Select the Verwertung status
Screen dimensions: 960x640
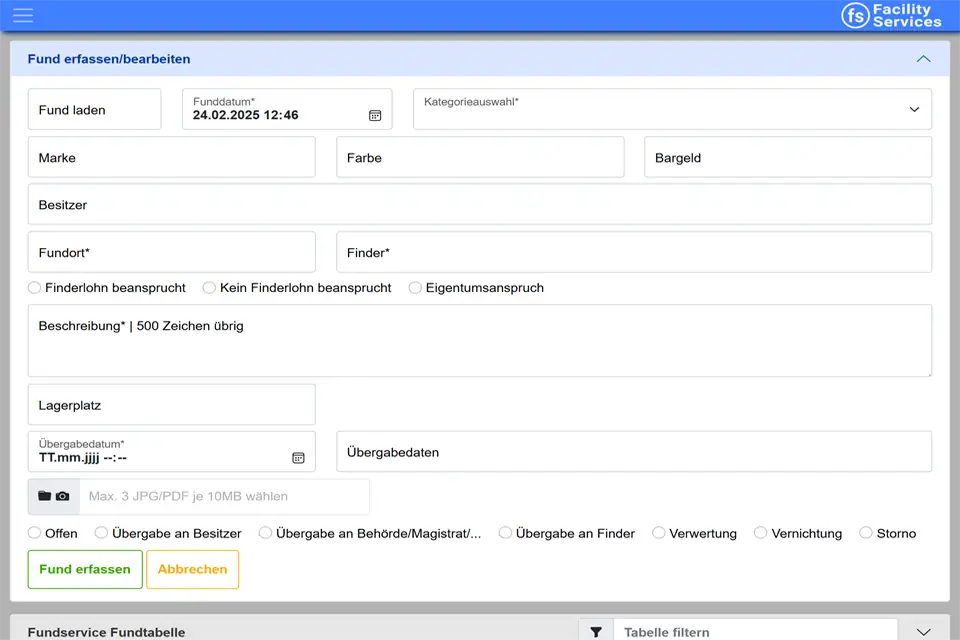(659, 533)
